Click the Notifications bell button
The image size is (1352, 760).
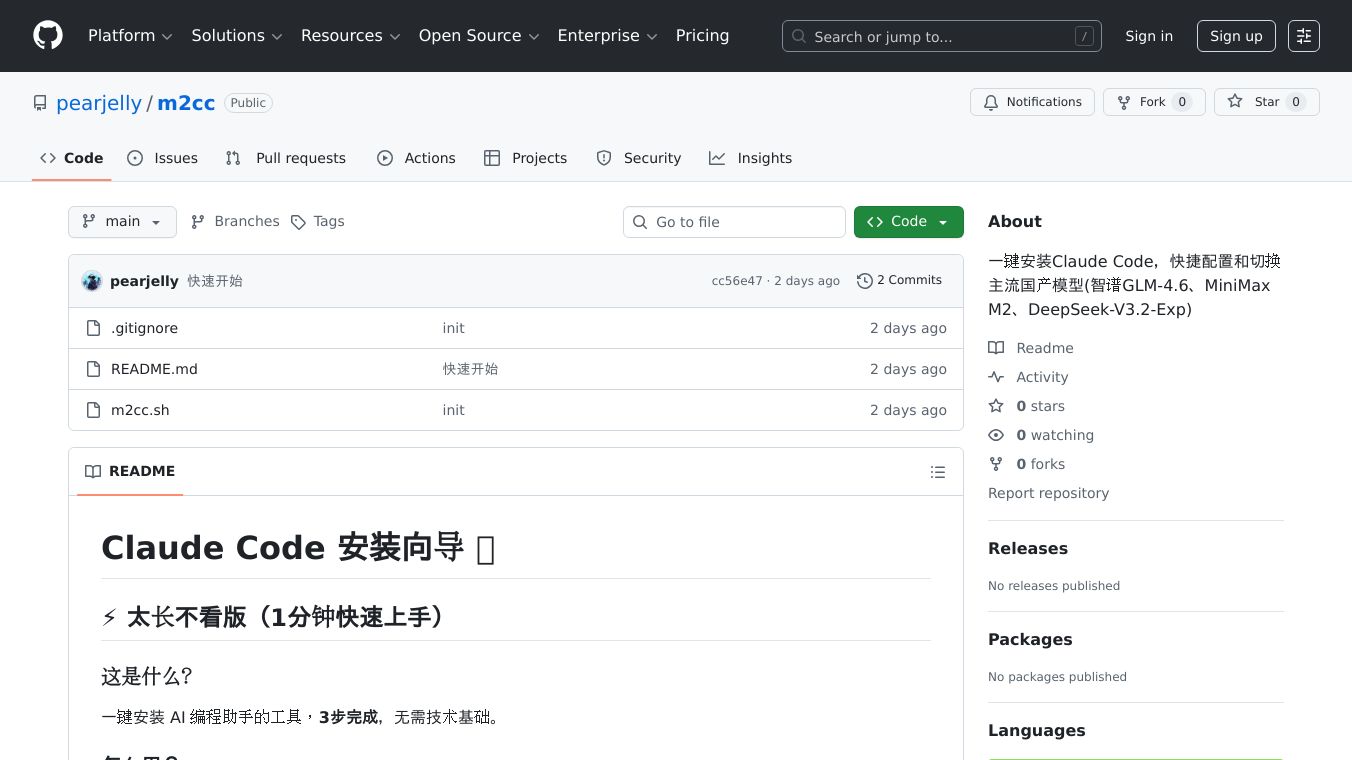(x=1032, y=102)
